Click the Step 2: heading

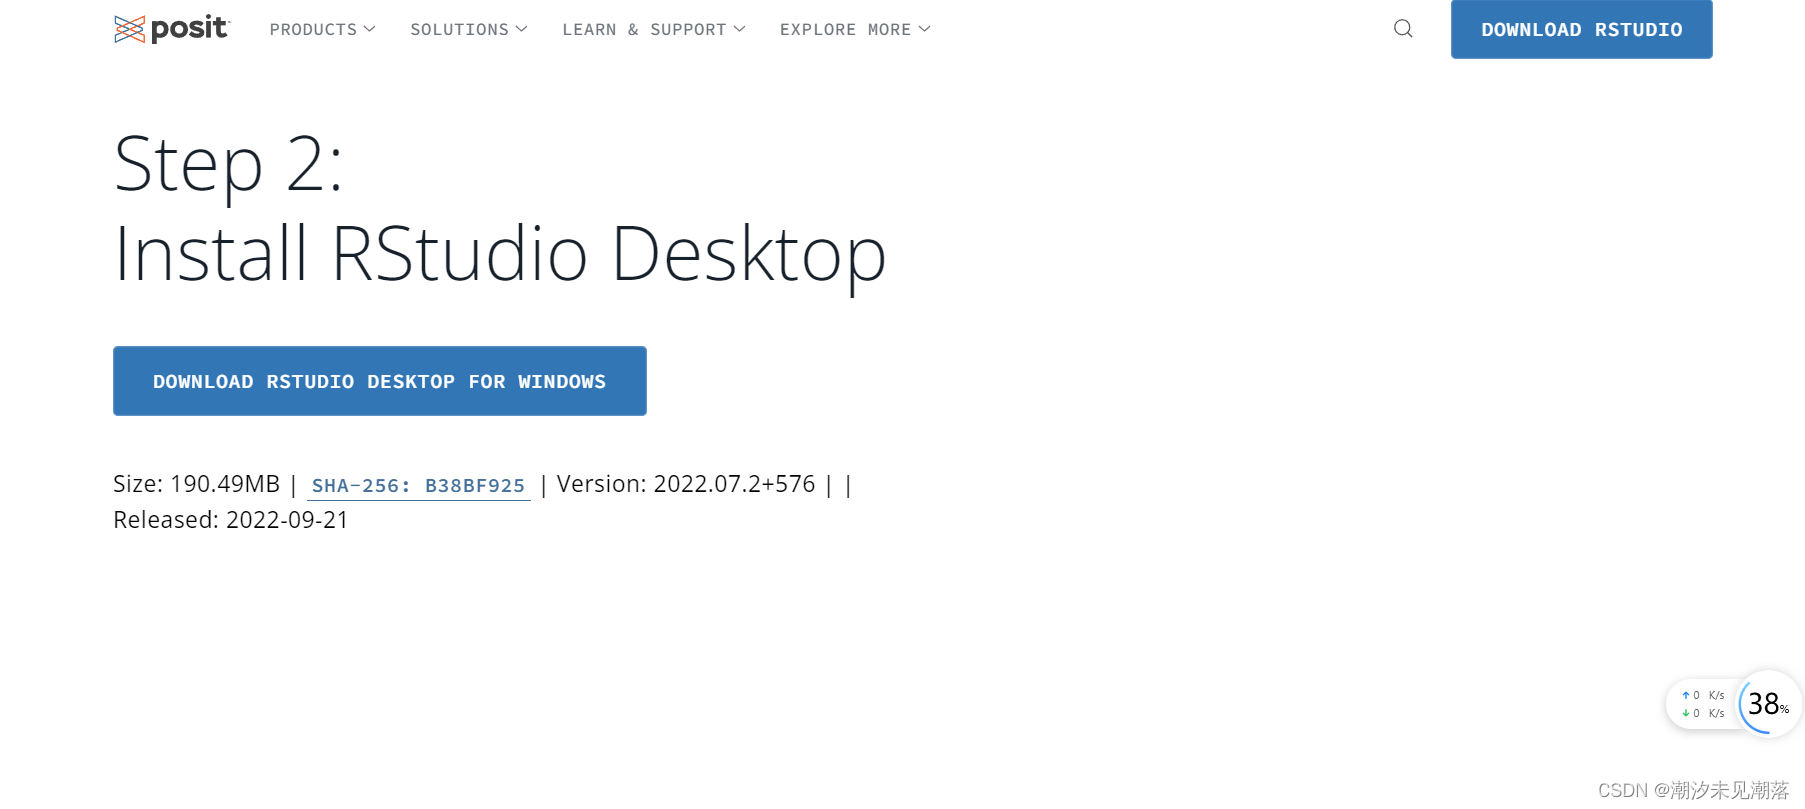point(228,166)
